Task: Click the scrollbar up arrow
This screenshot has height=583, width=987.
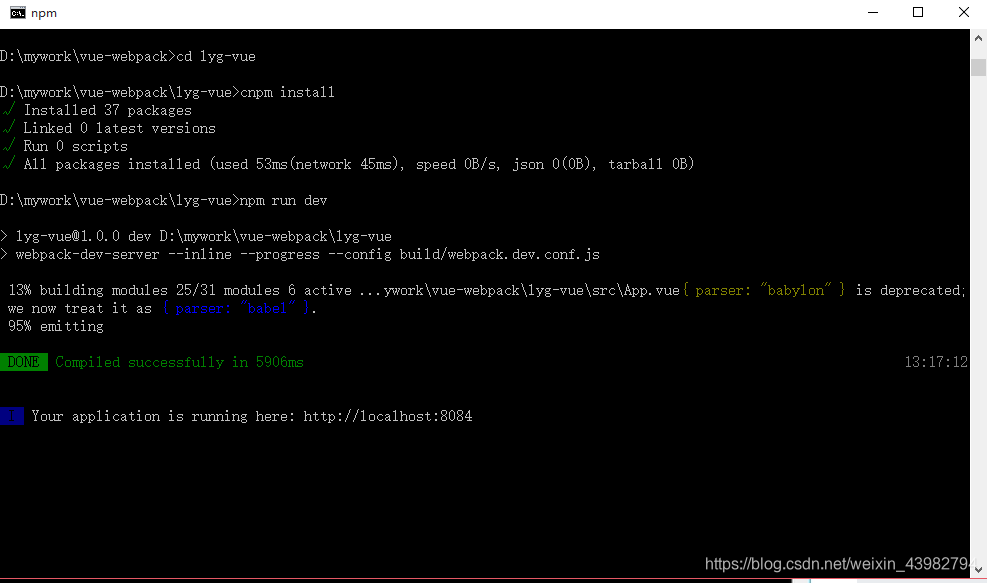Action: (x=978, y=38)
